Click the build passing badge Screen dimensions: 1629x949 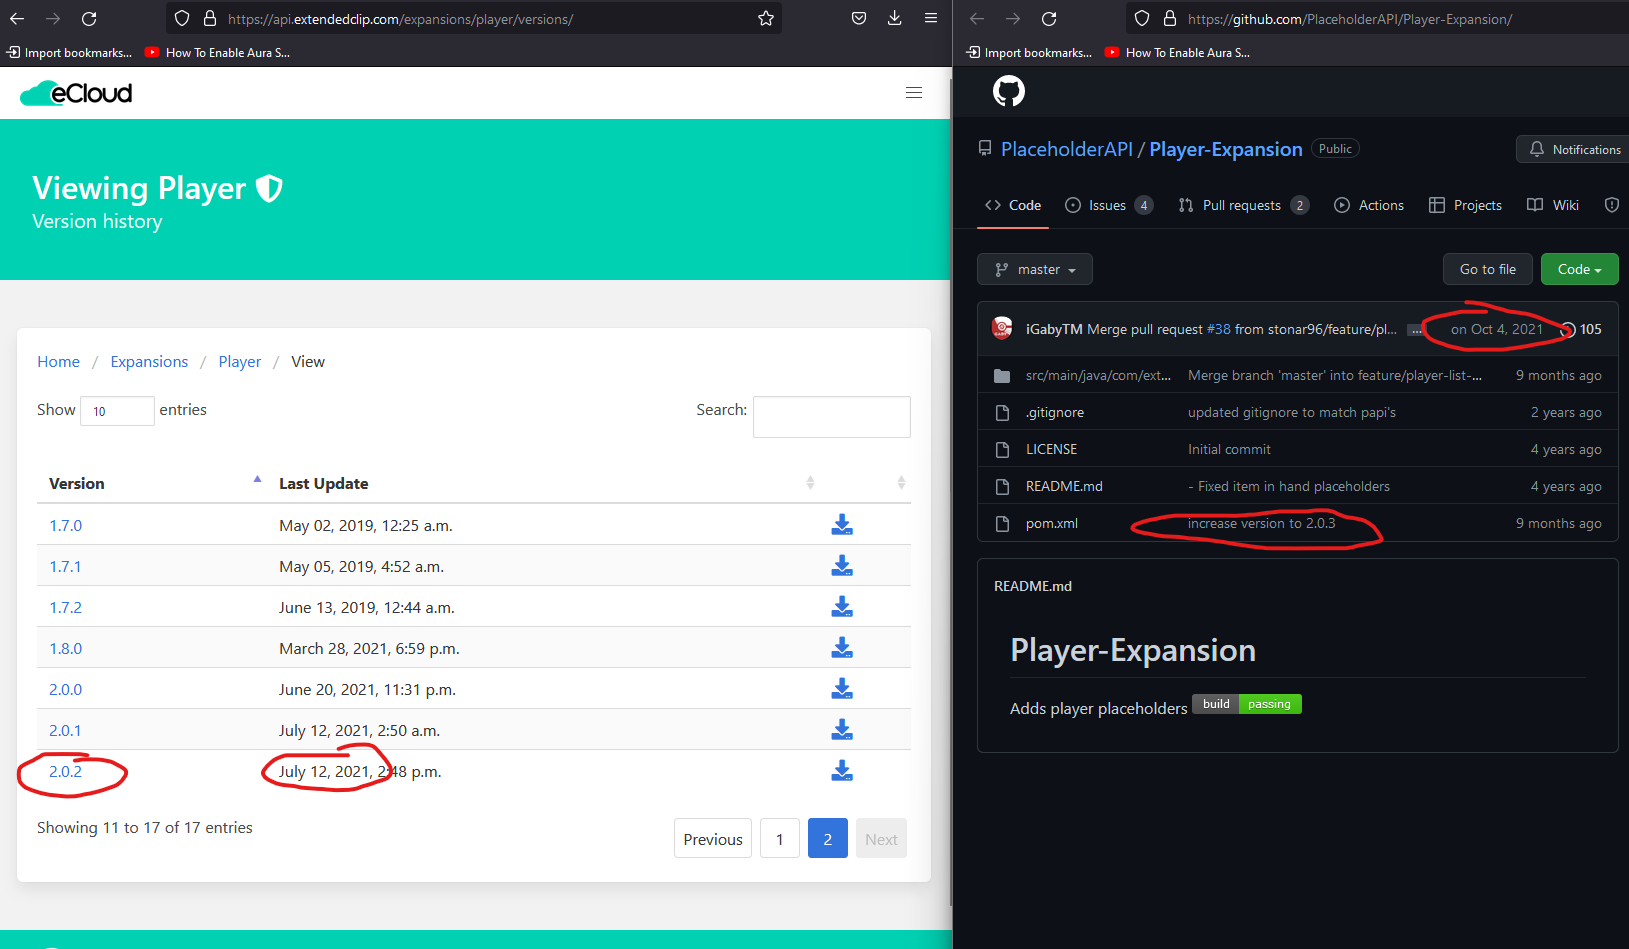(x=1247, y=704)
